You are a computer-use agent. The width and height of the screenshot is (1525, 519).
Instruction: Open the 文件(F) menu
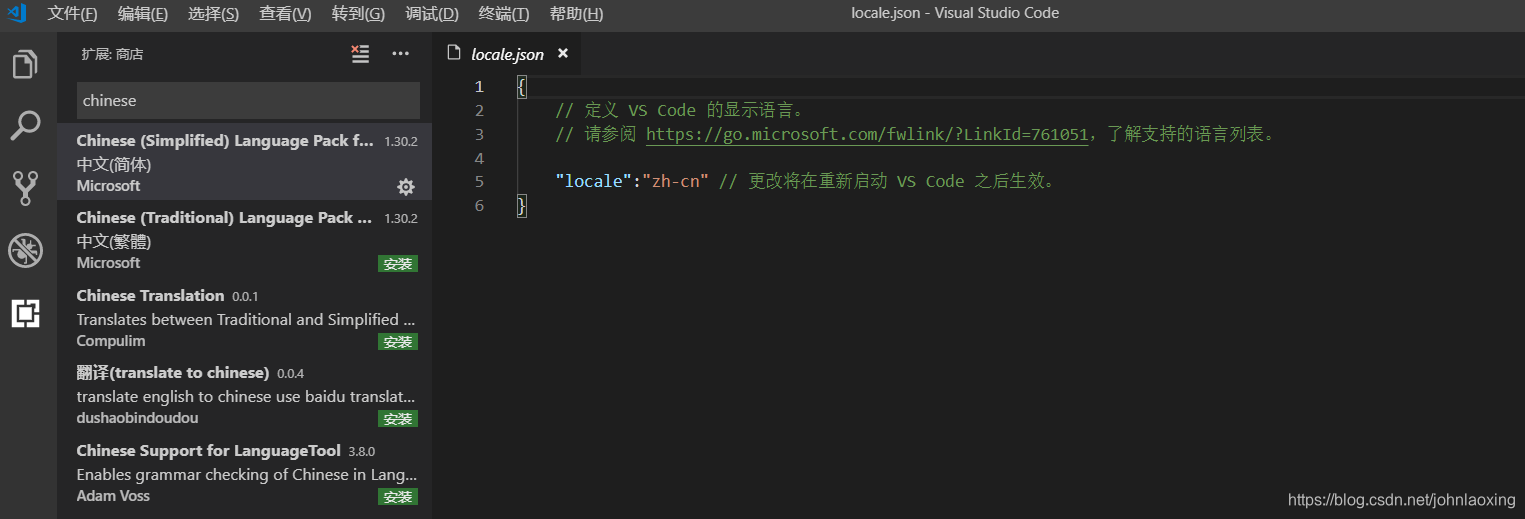pos(73,13)
